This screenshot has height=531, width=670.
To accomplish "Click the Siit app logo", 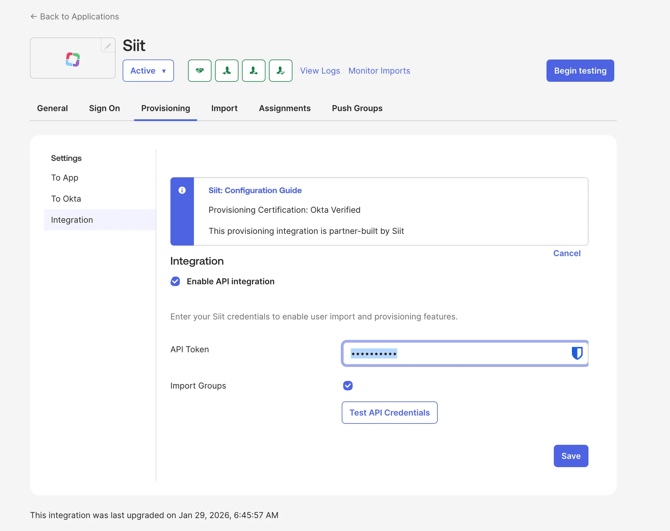I will tap(73, 60).
